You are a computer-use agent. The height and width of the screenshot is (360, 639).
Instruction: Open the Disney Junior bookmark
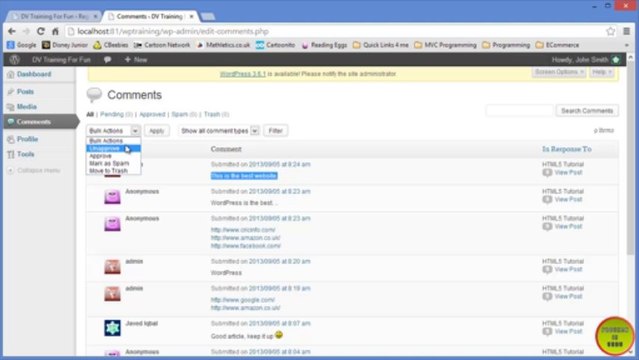coord(65,45)
